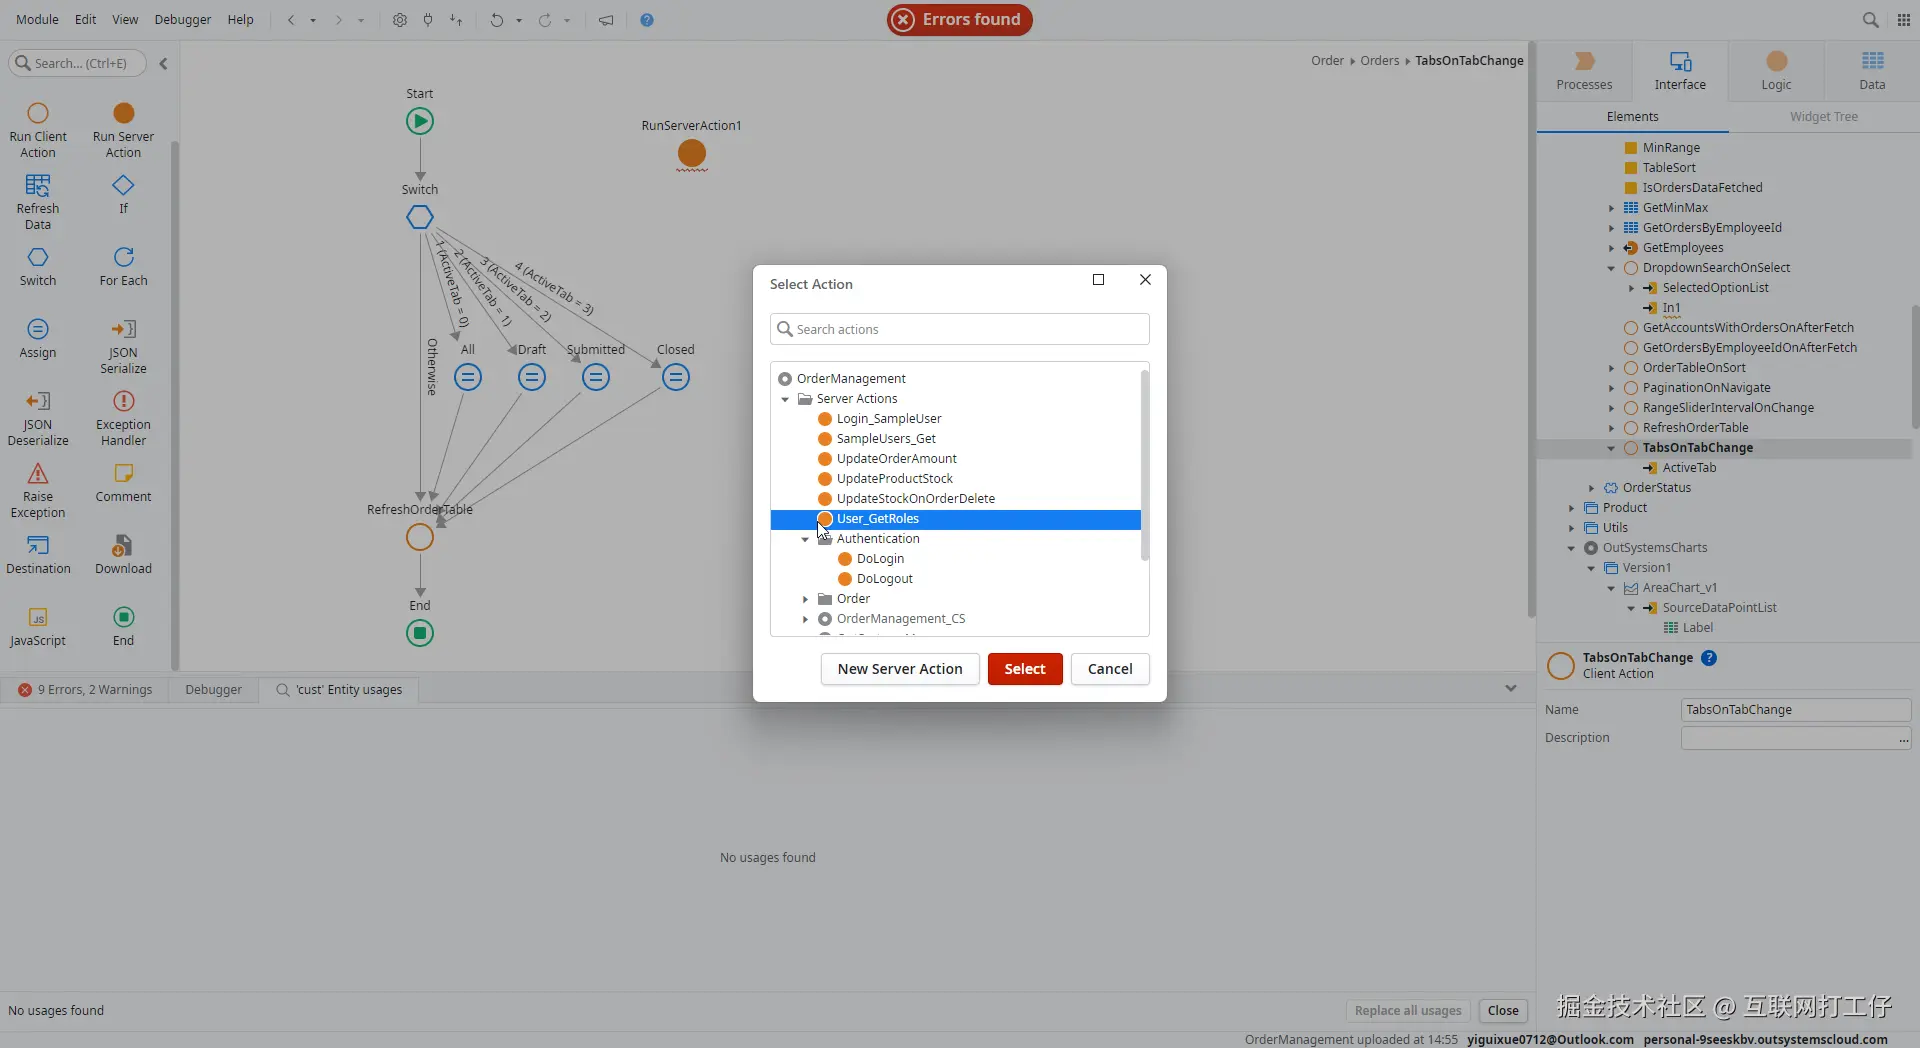Switch to the Logic tab

[1776, 71]
